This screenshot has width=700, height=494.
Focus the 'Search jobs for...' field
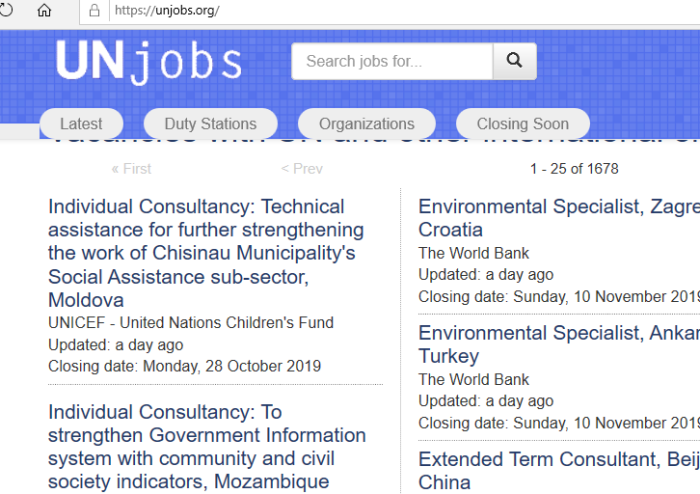point(392,61)
